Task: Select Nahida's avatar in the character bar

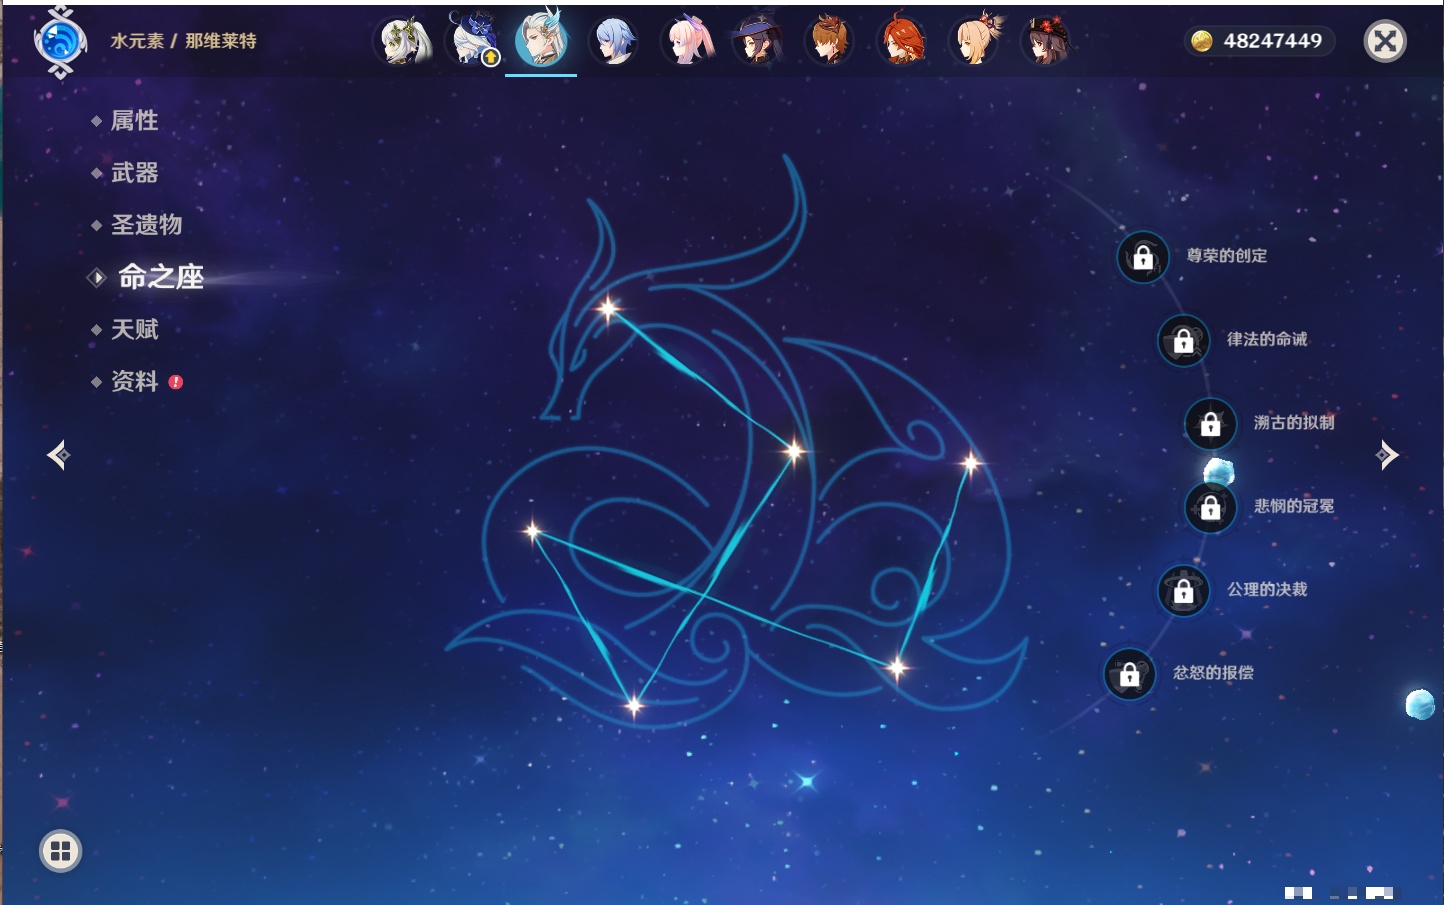Action: coord(403,42)
